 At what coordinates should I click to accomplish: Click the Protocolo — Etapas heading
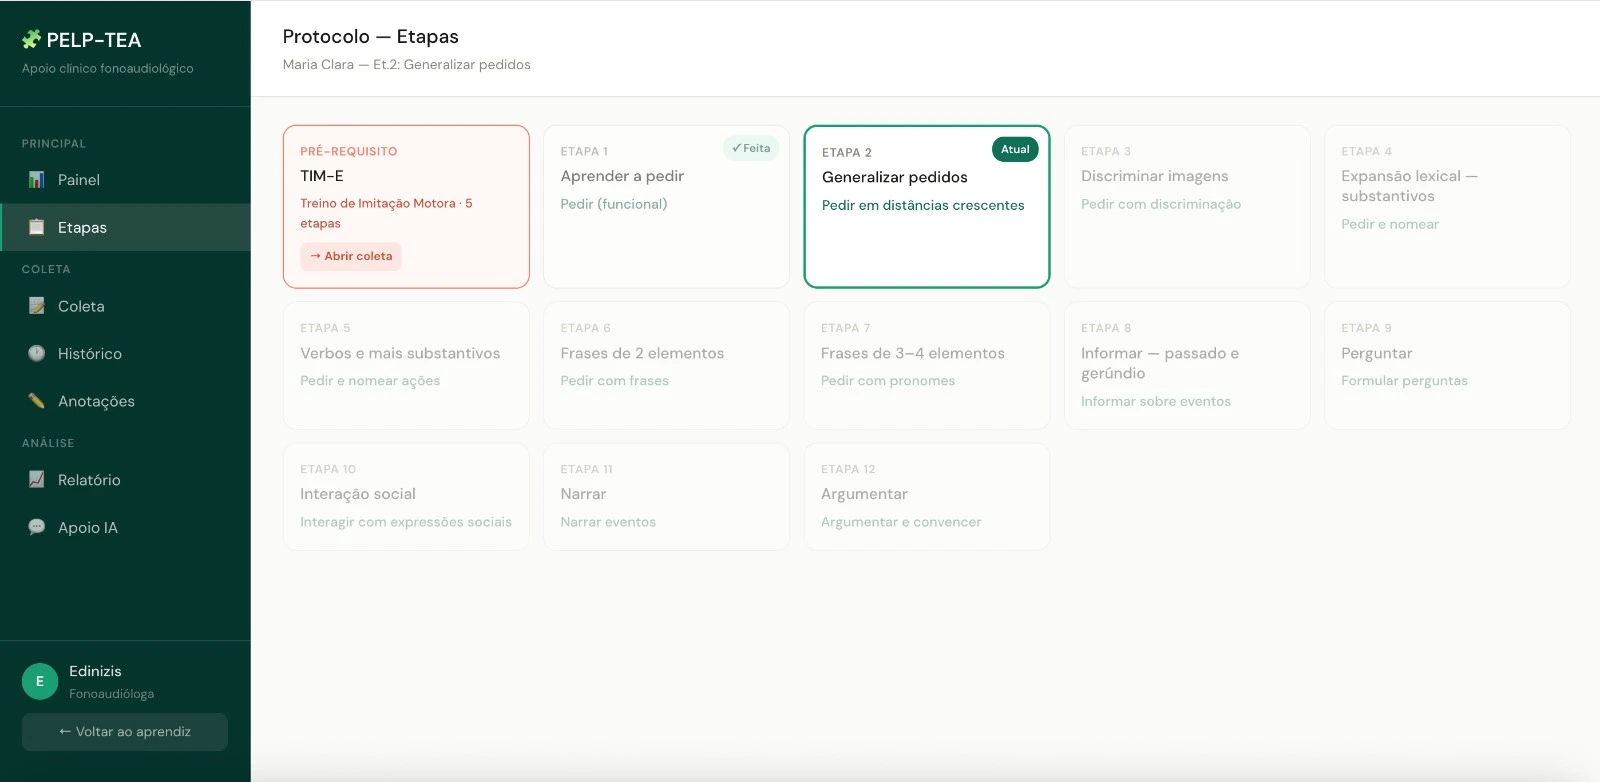[x=370, y=36]
